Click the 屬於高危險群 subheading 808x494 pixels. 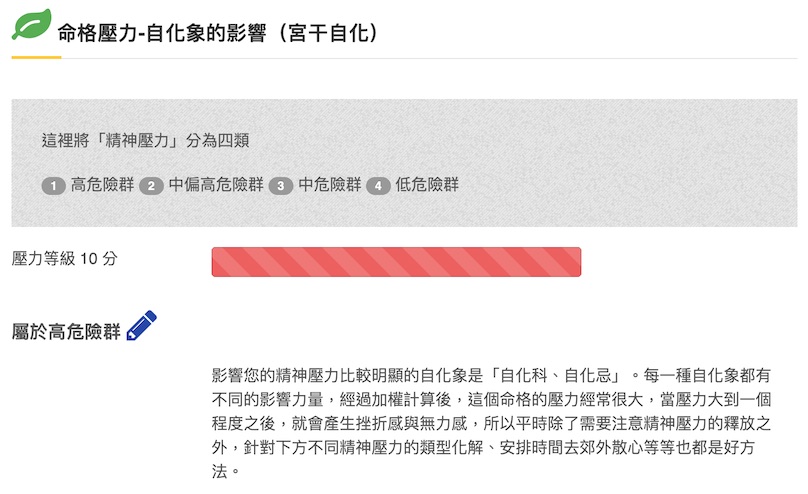click(x=66, y=331)
